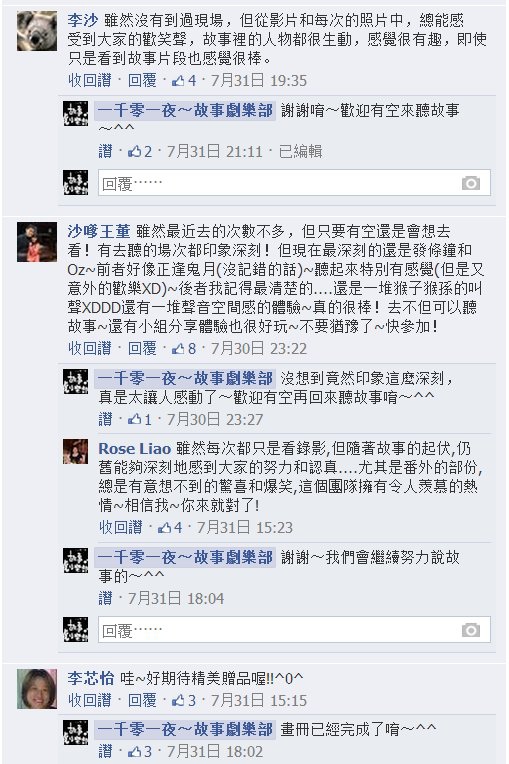Show edit history via 已編輯
Image resolution: width=509 pixels, height=764 pixels.
point(301,152)
